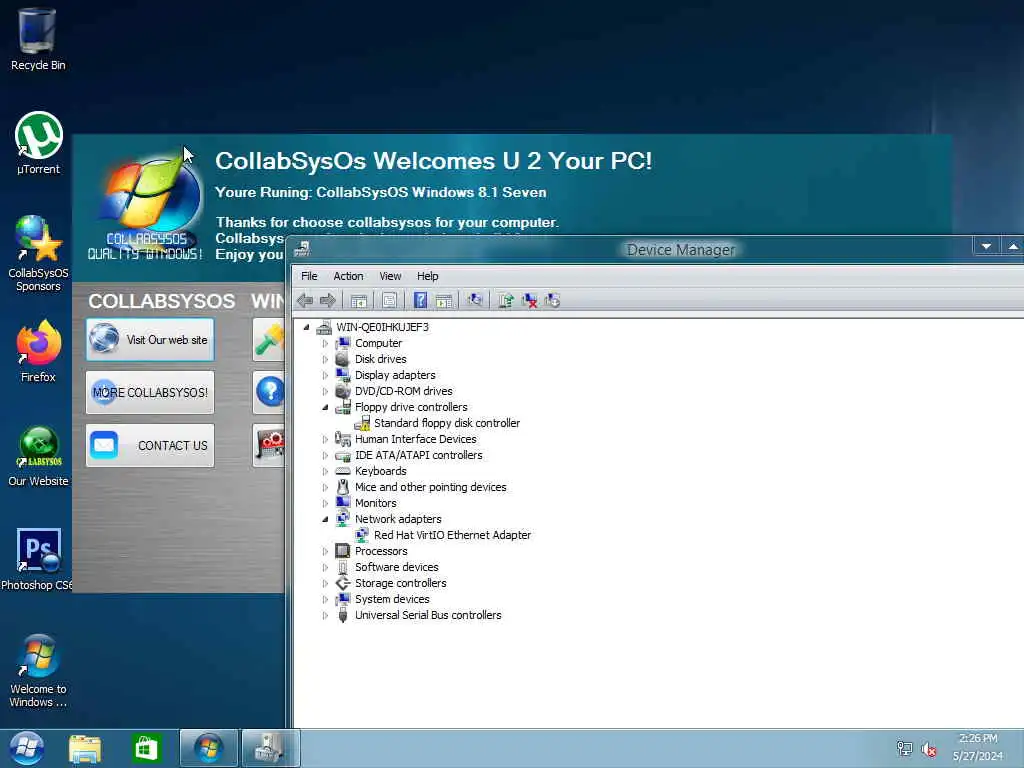This screenshot has height=768, width=1024.
Task: Expand the Storage controllers category
Action: (325, 583)
